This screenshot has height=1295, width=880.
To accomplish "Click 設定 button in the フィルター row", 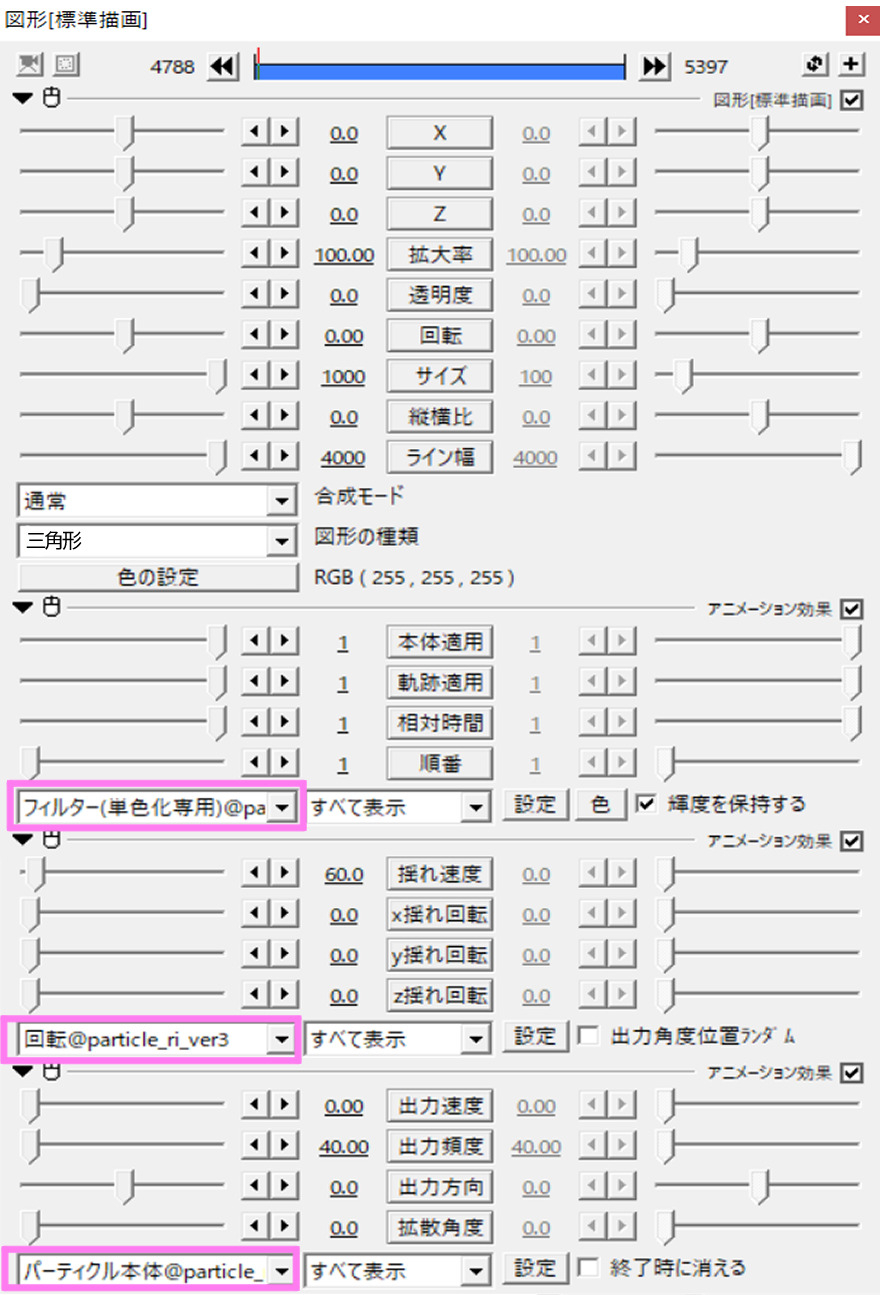I will tap(535, 803).
